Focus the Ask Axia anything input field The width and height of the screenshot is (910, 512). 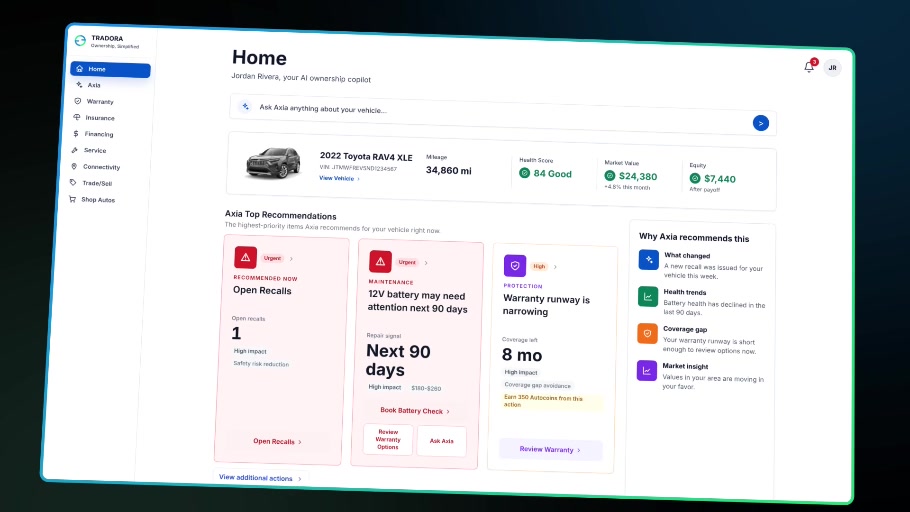coord(501,114)
